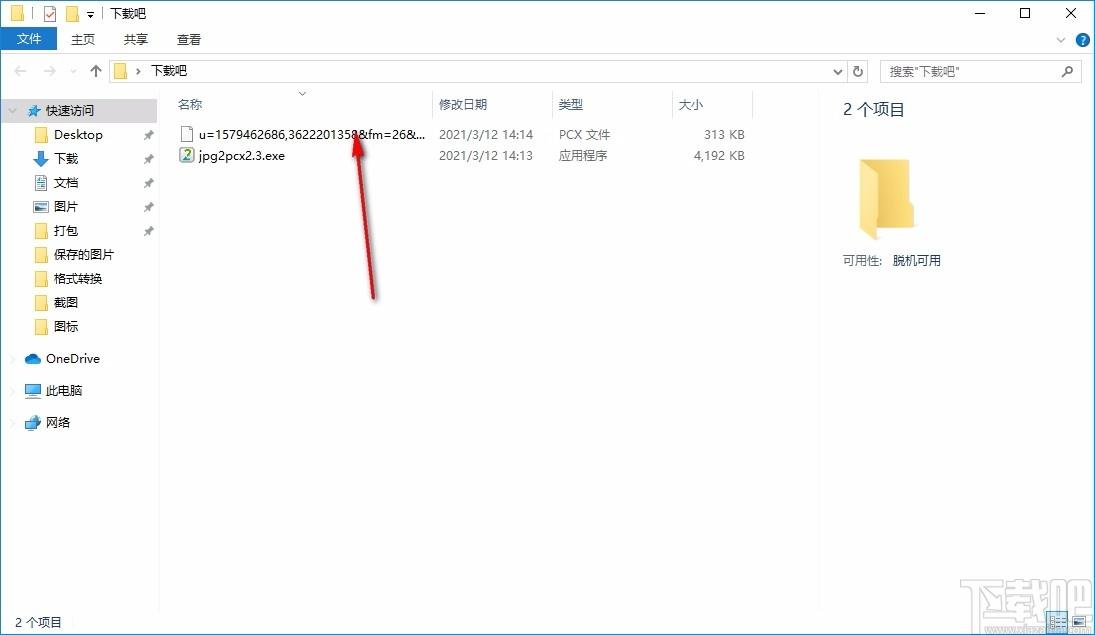Switch to the 主页 ribbon tab
The image size is (1095, 635).
[x=83, y=39]
